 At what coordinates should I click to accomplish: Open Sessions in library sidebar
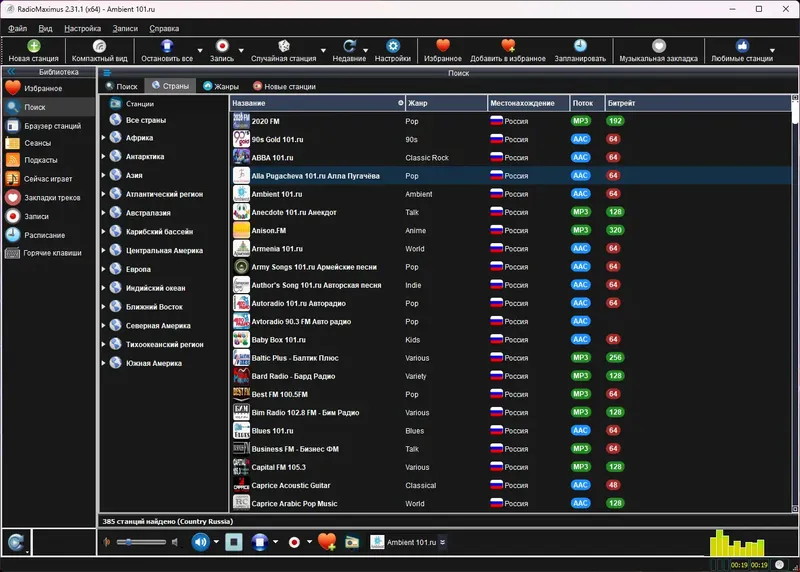coord(48,143)
